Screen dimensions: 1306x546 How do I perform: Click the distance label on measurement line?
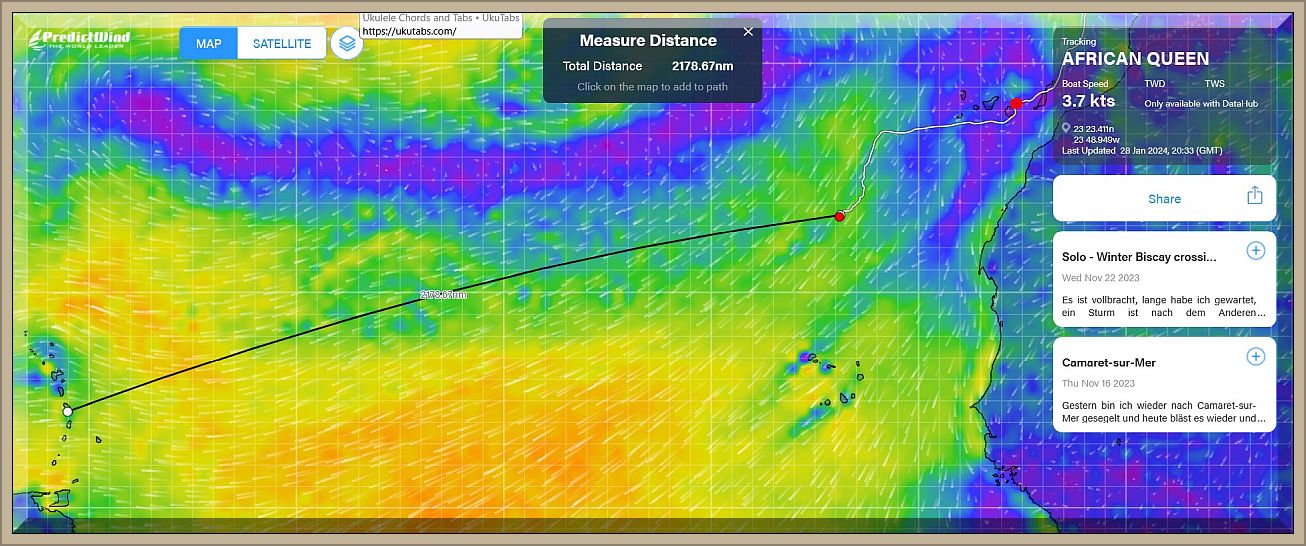coord(443,295)
